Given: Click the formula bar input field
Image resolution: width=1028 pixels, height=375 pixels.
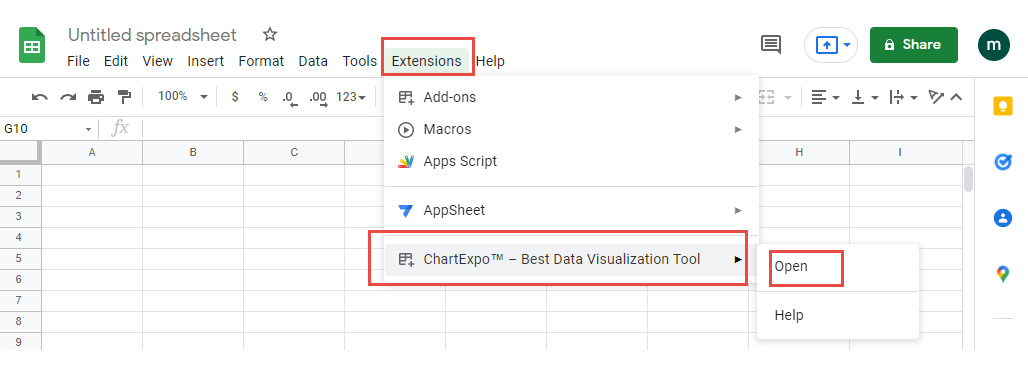Looking at the screenshot, I should 262,128.
